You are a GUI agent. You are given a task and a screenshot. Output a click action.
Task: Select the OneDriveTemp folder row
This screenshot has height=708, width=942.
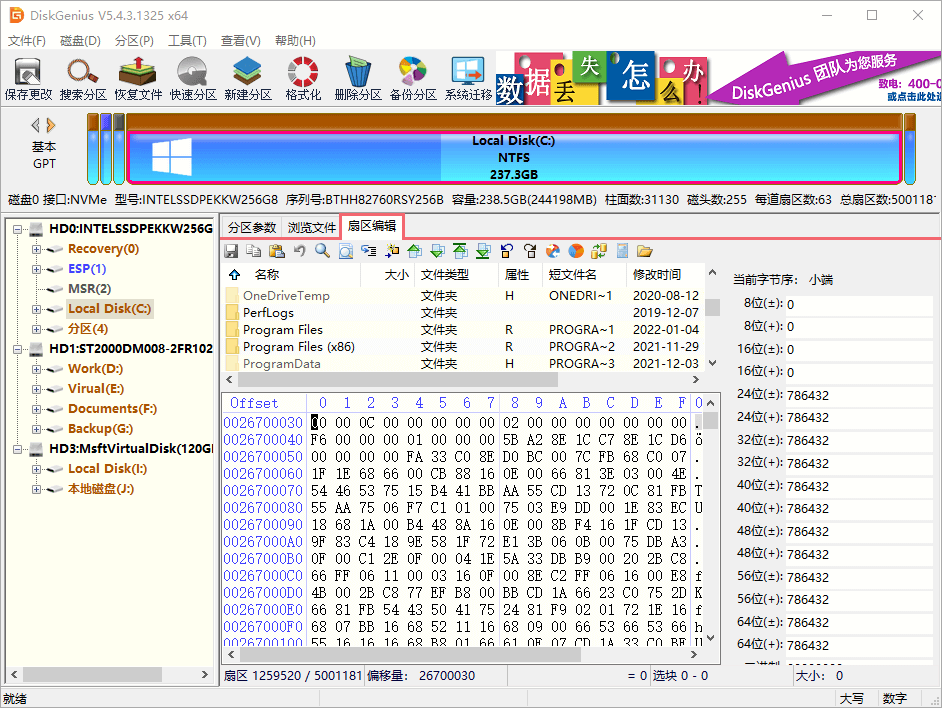pyautogui.click(x=464, y=296)
